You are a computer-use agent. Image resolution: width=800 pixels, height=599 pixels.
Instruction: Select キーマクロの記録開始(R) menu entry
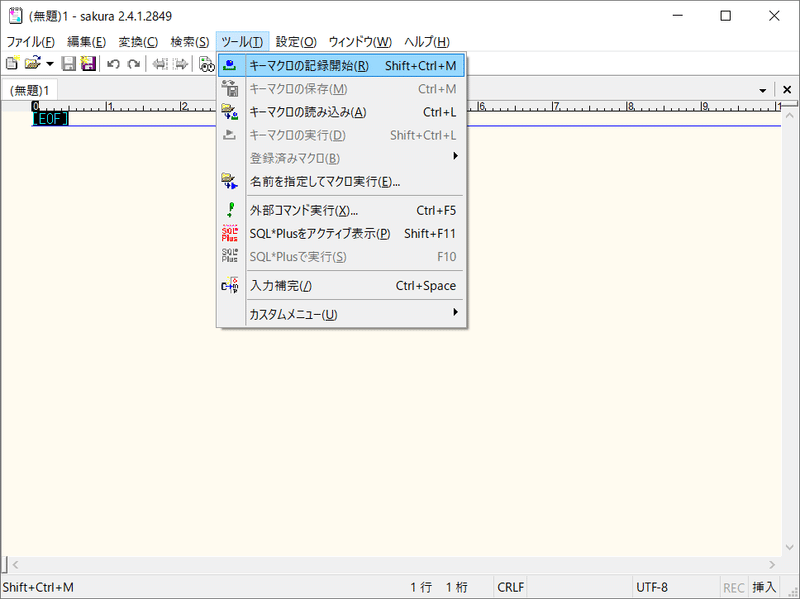(x=341, y=65)
